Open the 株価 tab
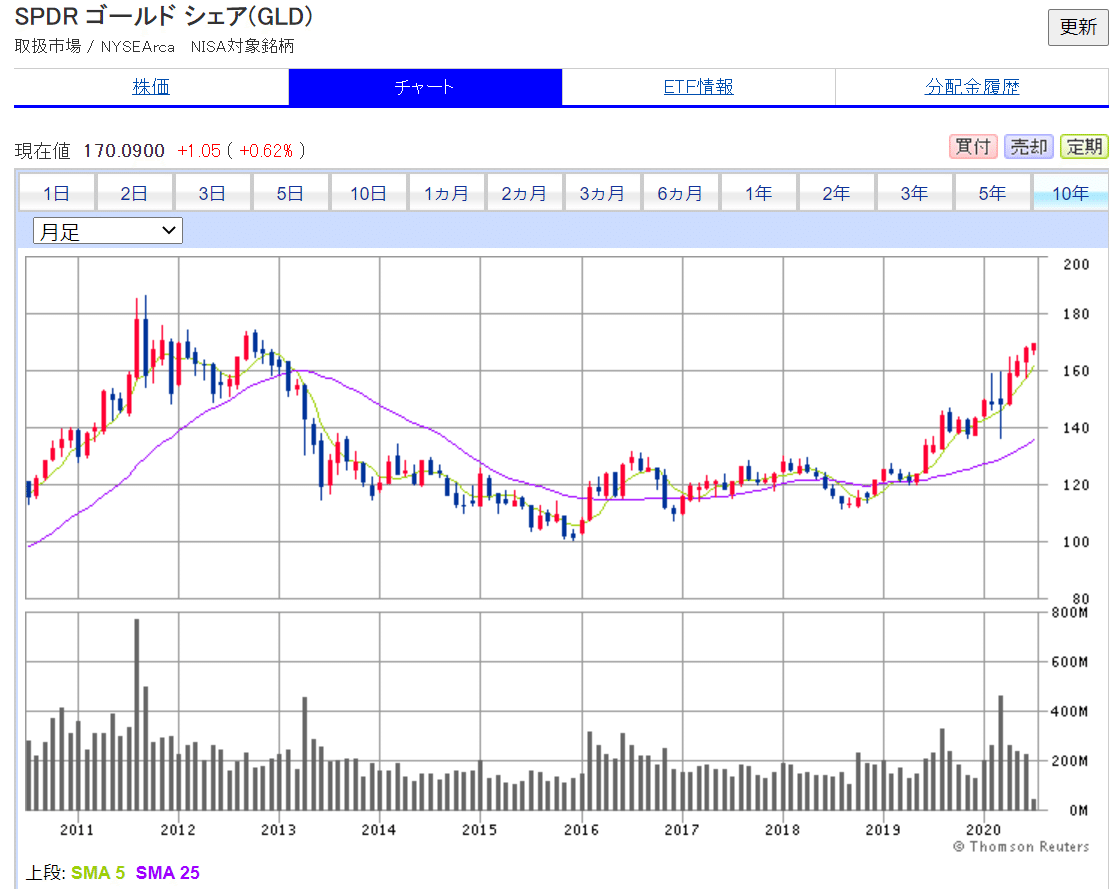 pos(151,87)
